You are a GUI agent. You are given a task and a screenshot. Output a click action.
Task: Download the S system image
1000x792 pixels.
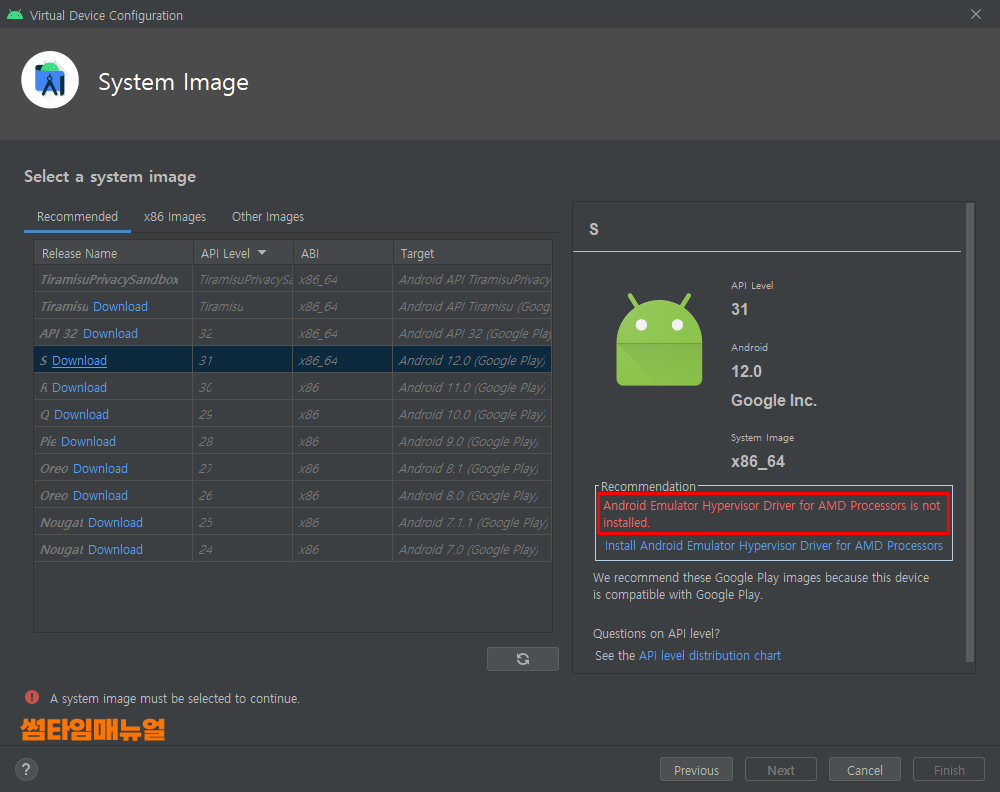coord(79,360)
